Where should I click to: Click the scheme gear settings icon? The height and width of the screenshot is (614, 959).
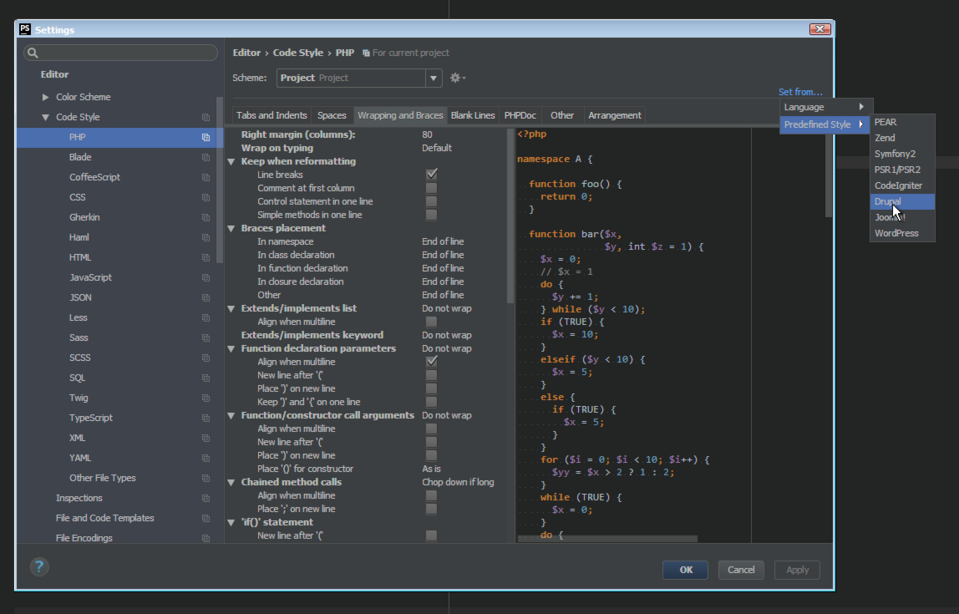point(457,78)
